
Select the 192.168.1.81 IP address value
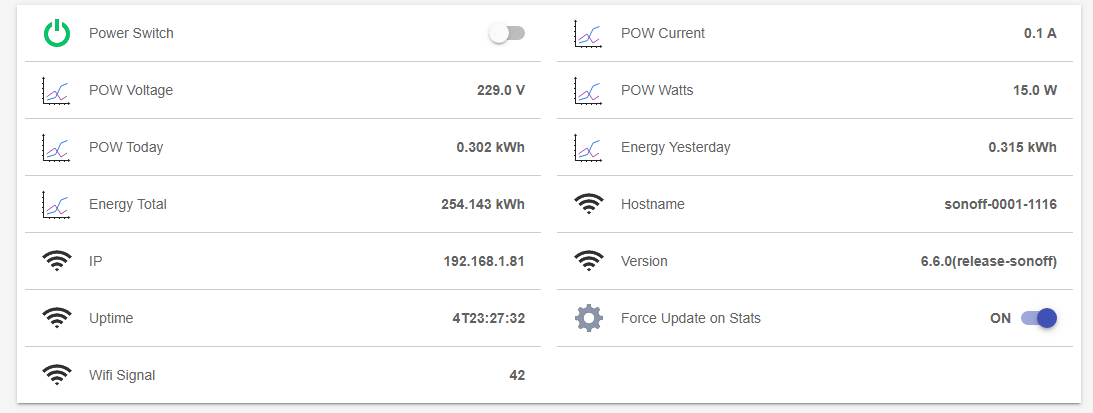[484, 262]
